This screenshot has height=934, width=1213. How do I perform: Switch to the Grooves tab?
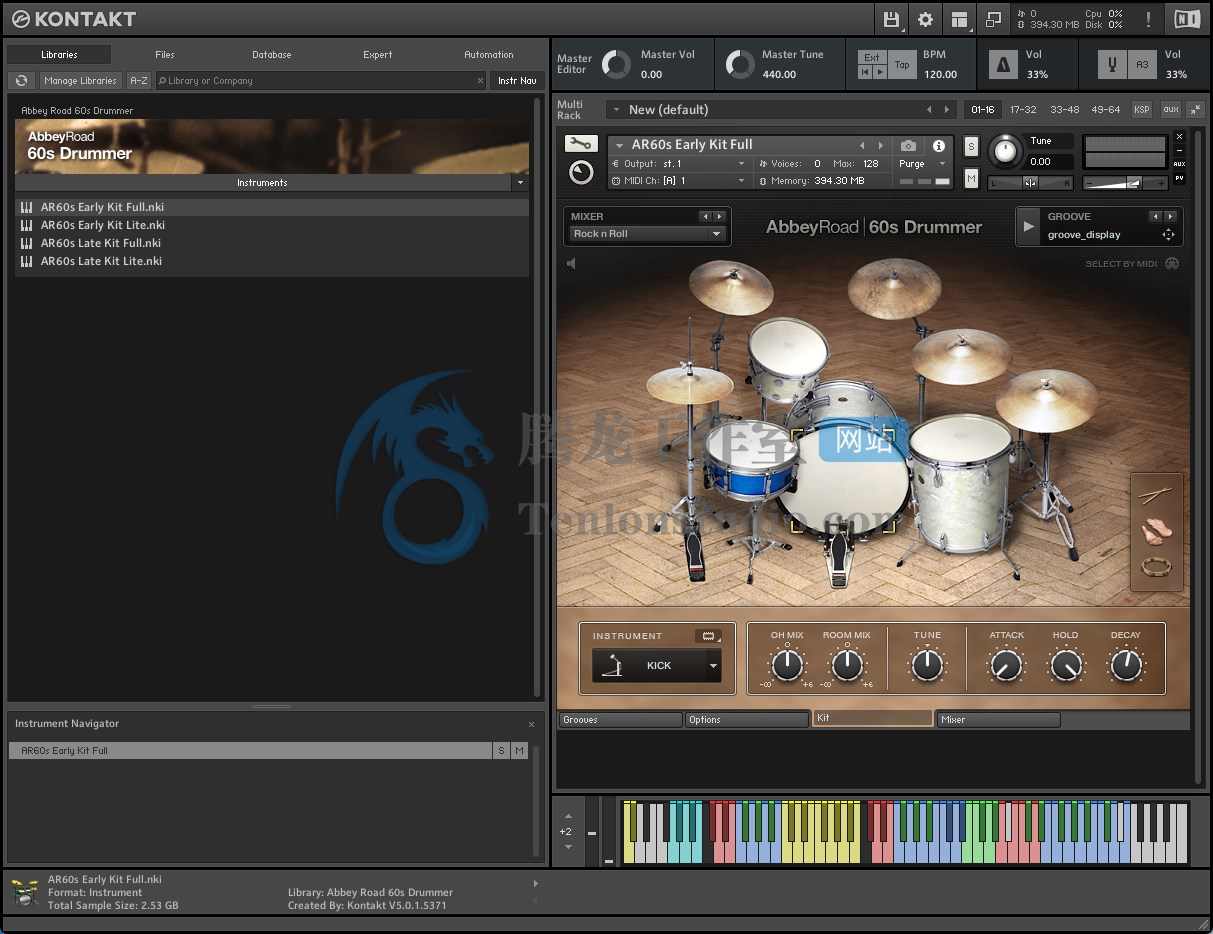coord(620,719)
